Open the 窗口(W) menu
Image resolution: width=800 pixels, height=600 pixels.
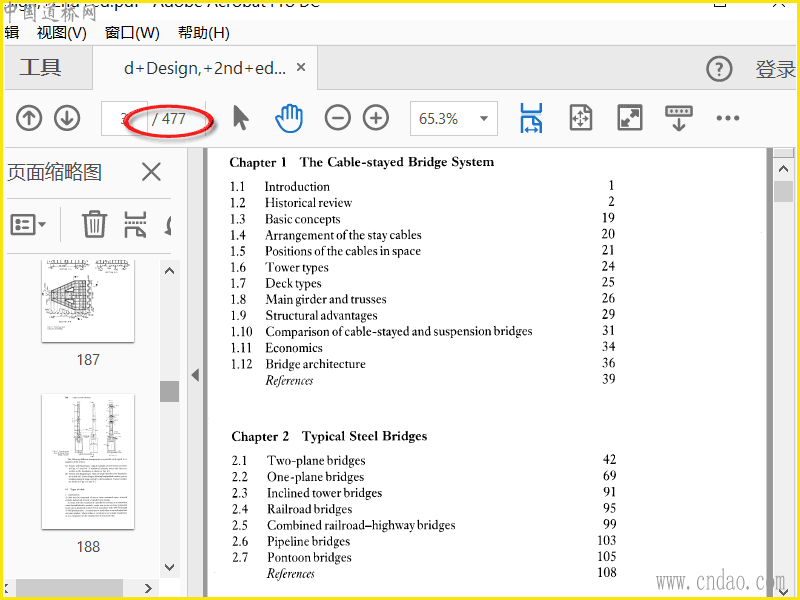tap(132, 33)
